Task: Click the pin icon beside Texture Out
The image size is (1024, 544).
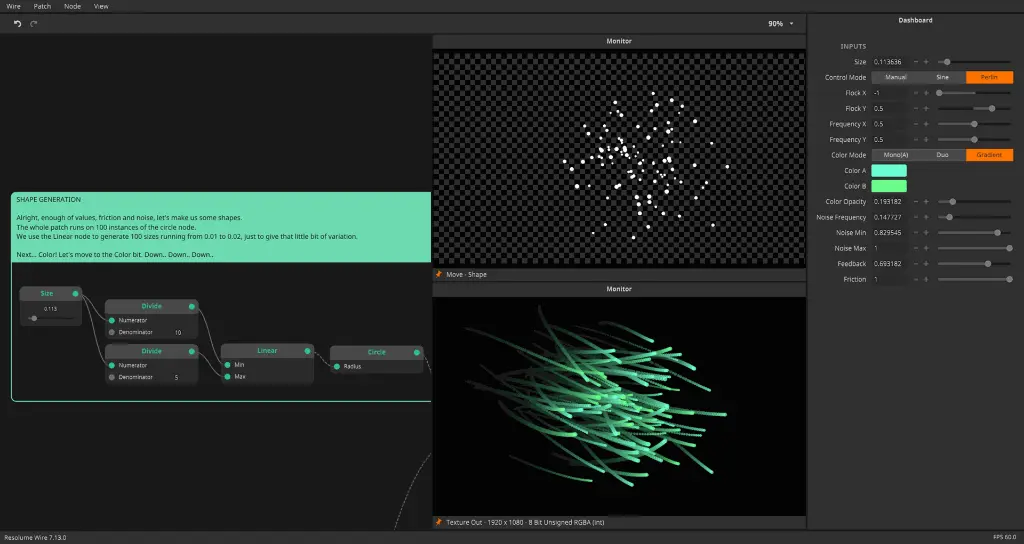Action: [x=439, y=522]
